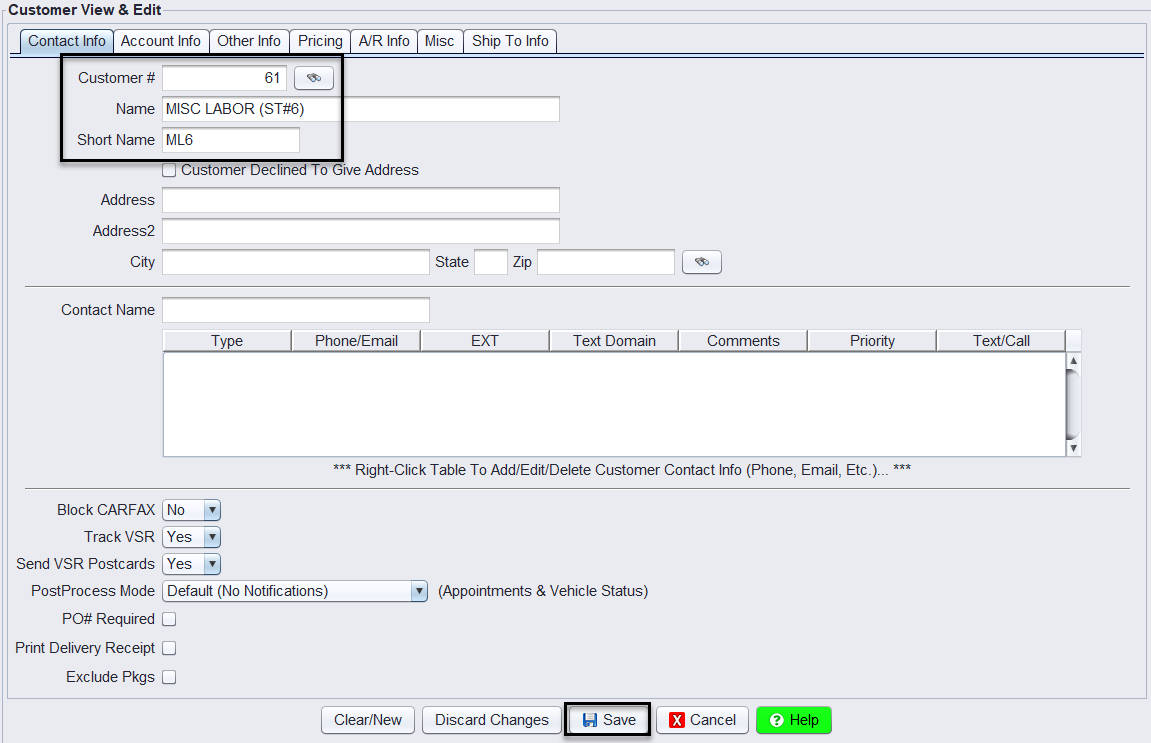1151x743 pixels.
Task: Expand the Block CARFAX dropdown
Action: tap(211, 510)
